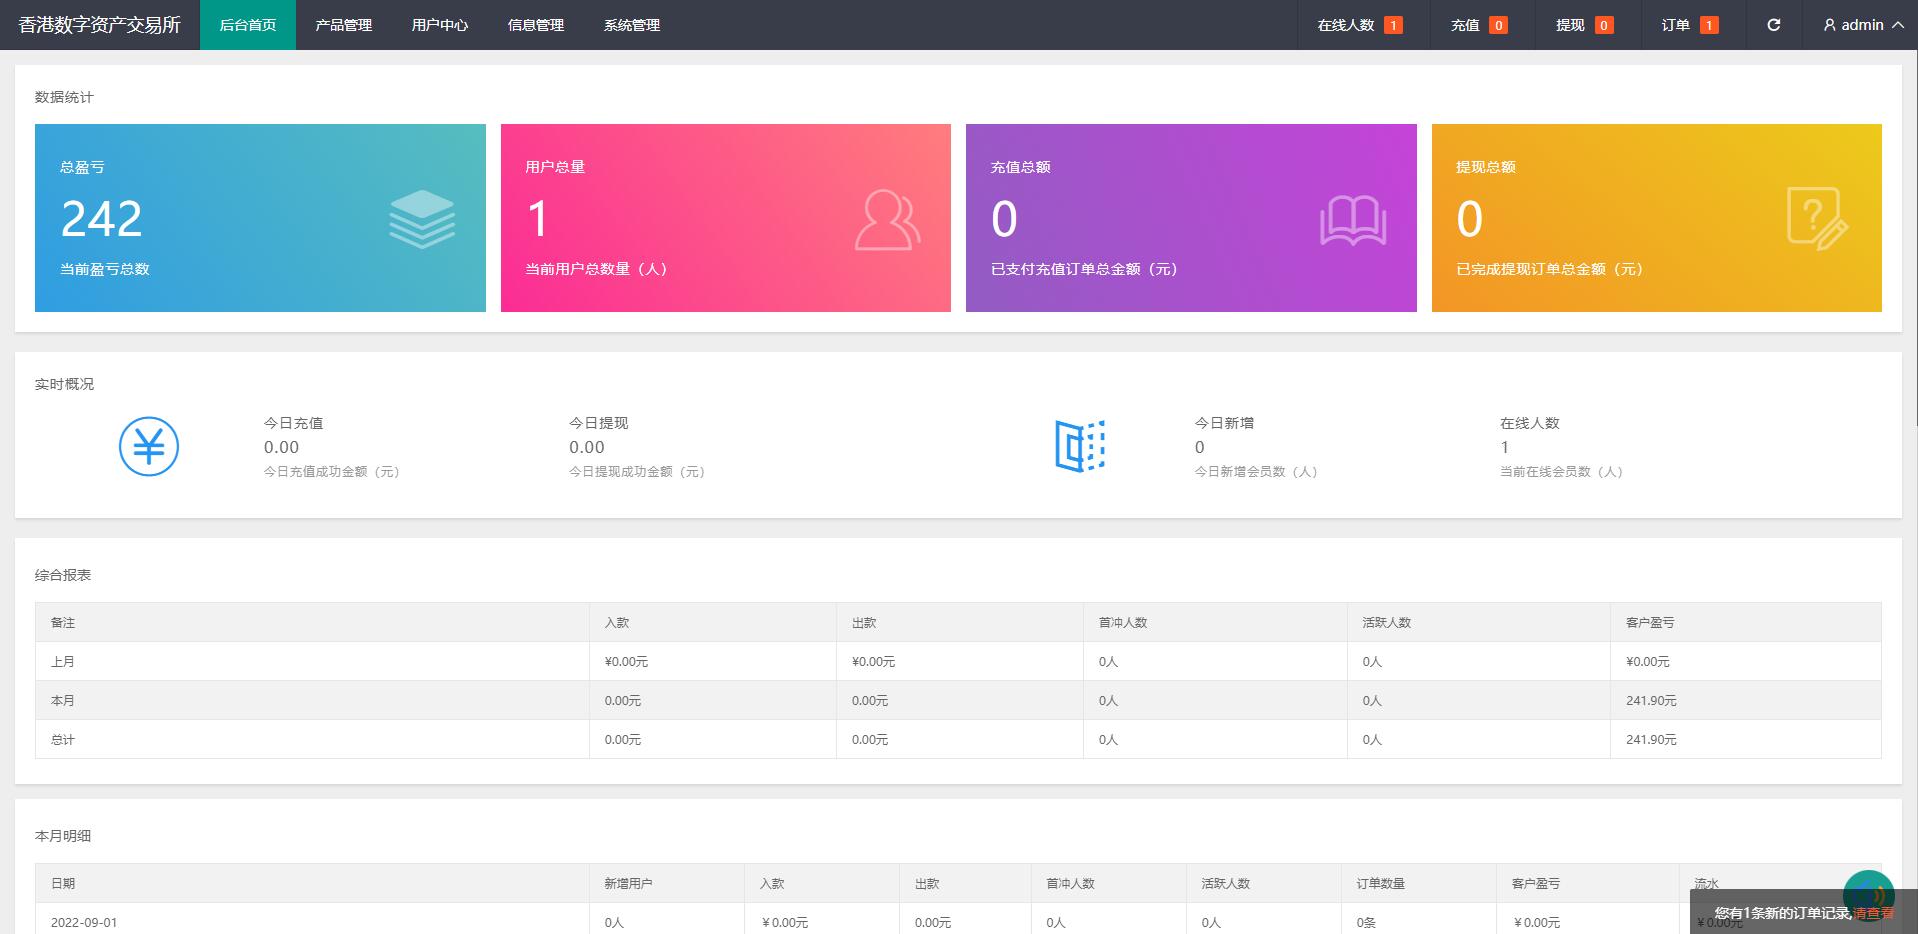Click the 香港数字资产交易所 site title
The width and height of the screenshot is (1918, 934).
[99, 25]
